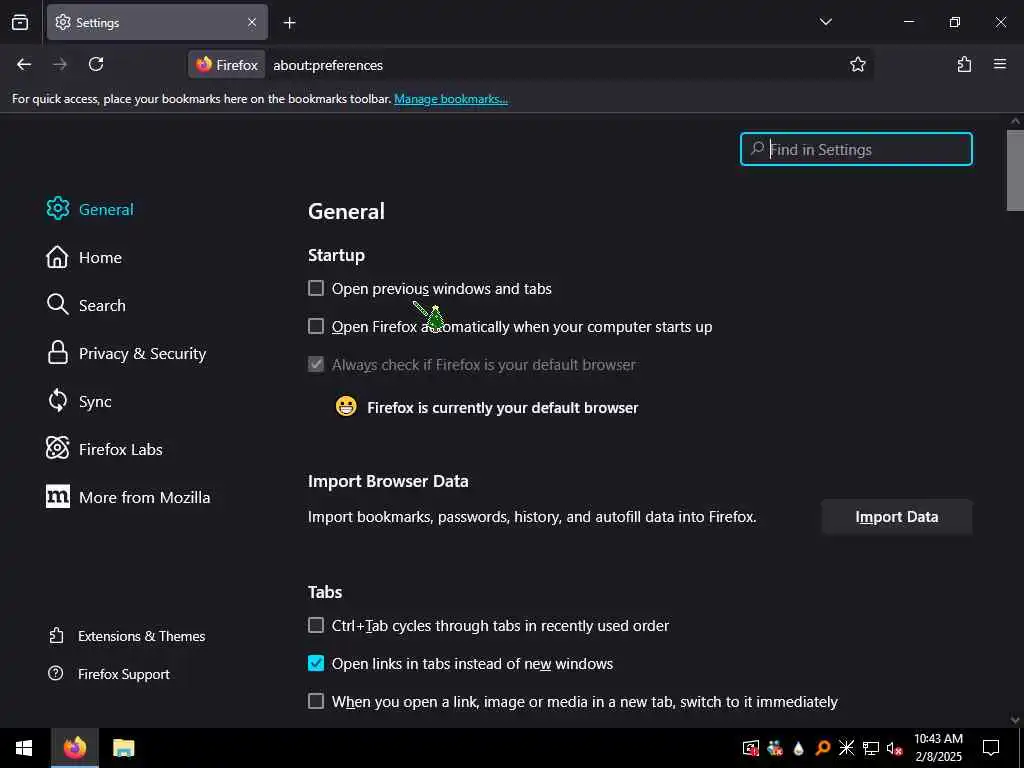Click the scrollbar up arrow
Viewport: 1024px width, 768px height.
pyautogui.click(x=1015, y=121)
